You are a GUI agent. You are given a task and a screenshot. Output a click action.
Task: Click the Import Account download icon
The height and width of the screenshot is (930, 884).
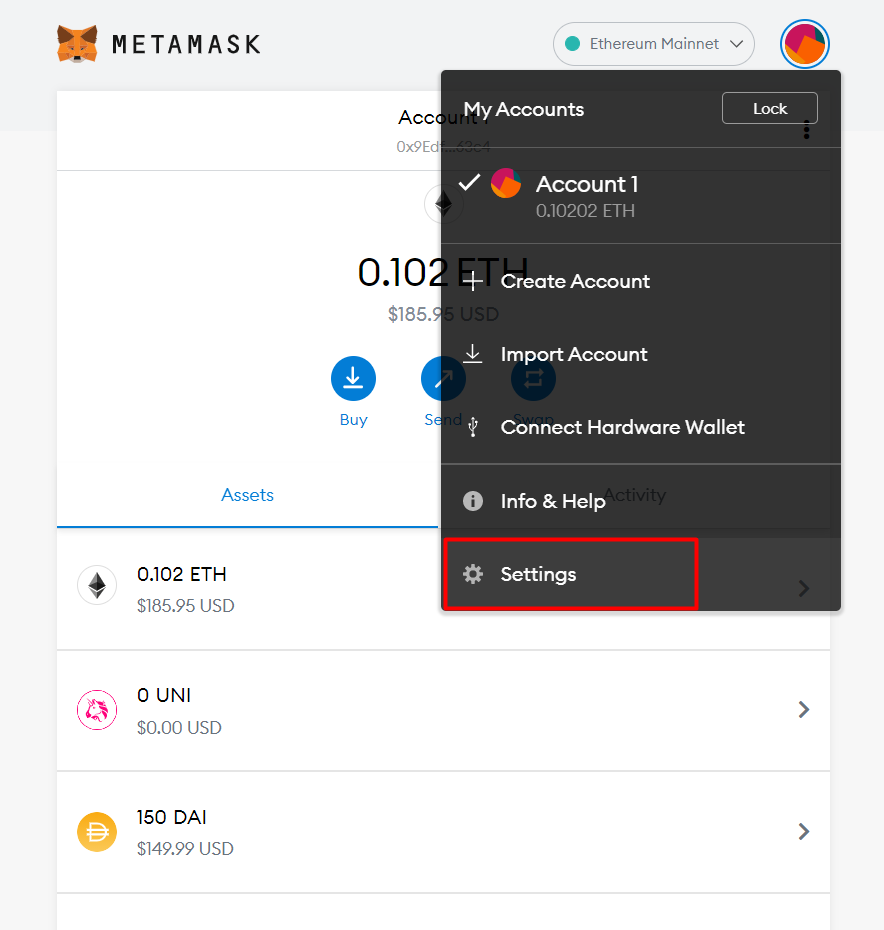tap(473, 354)
